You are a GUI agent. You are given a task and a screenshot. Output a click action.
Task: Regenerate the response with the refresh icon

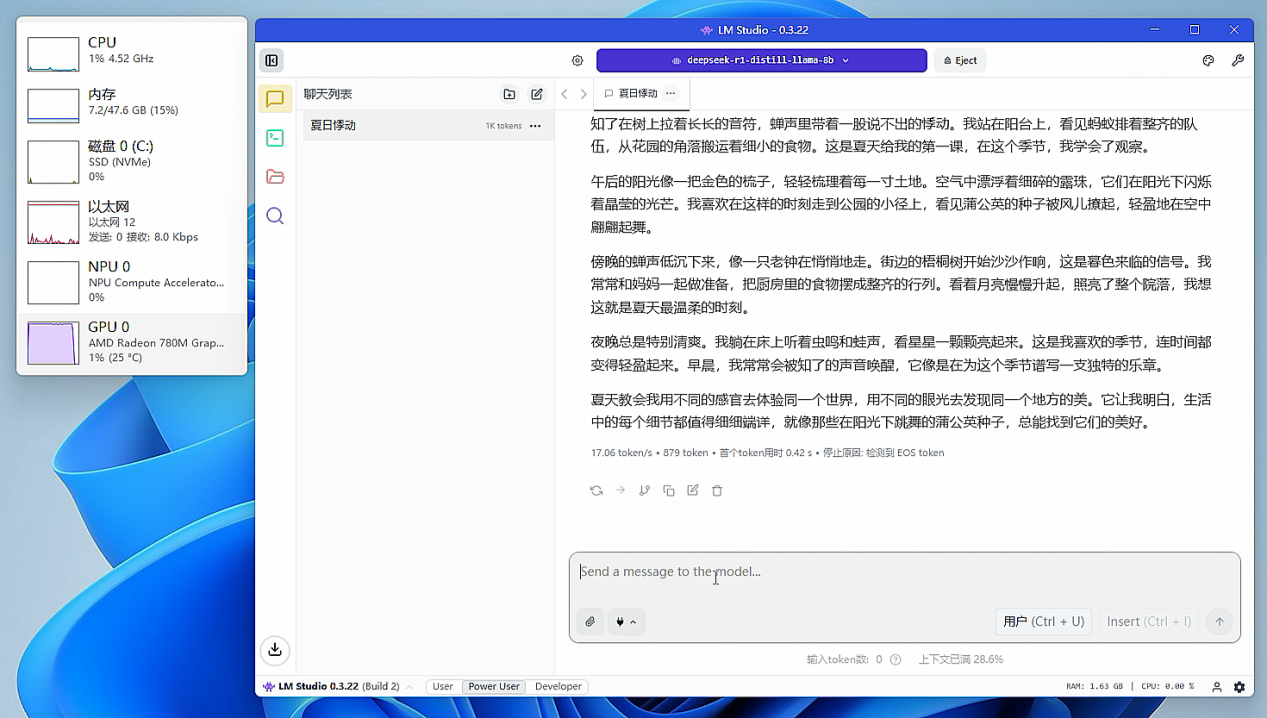click(596, 490)
